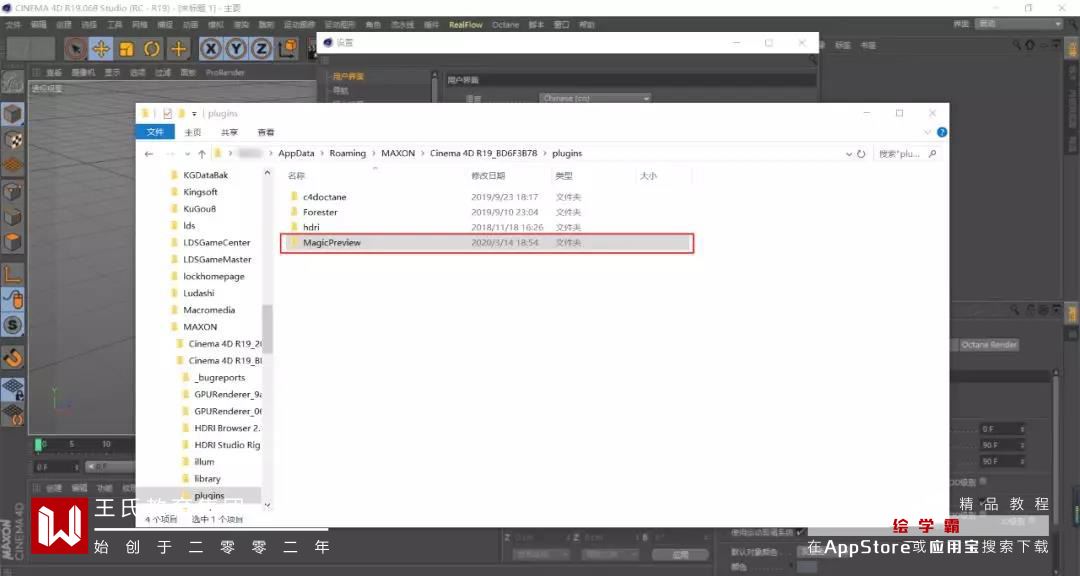Select the Workplane orange grid icon
The image size is (1080, 576).
click(x=12, y=165)
